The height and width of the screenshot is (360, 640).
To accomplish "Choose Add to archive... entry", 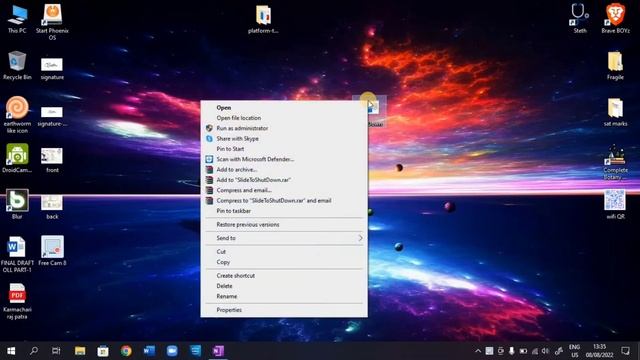I will [x=284, y=170].
